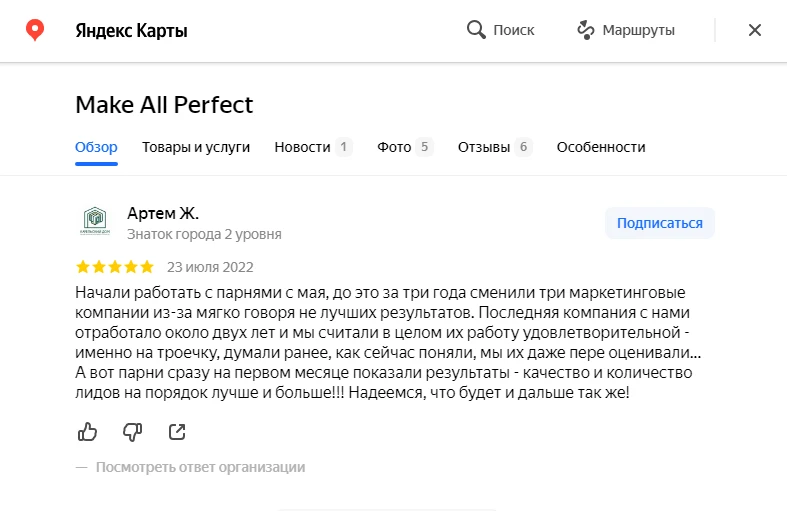
Task: Like the review with thumbs up
Action: (x=88, y=432)
